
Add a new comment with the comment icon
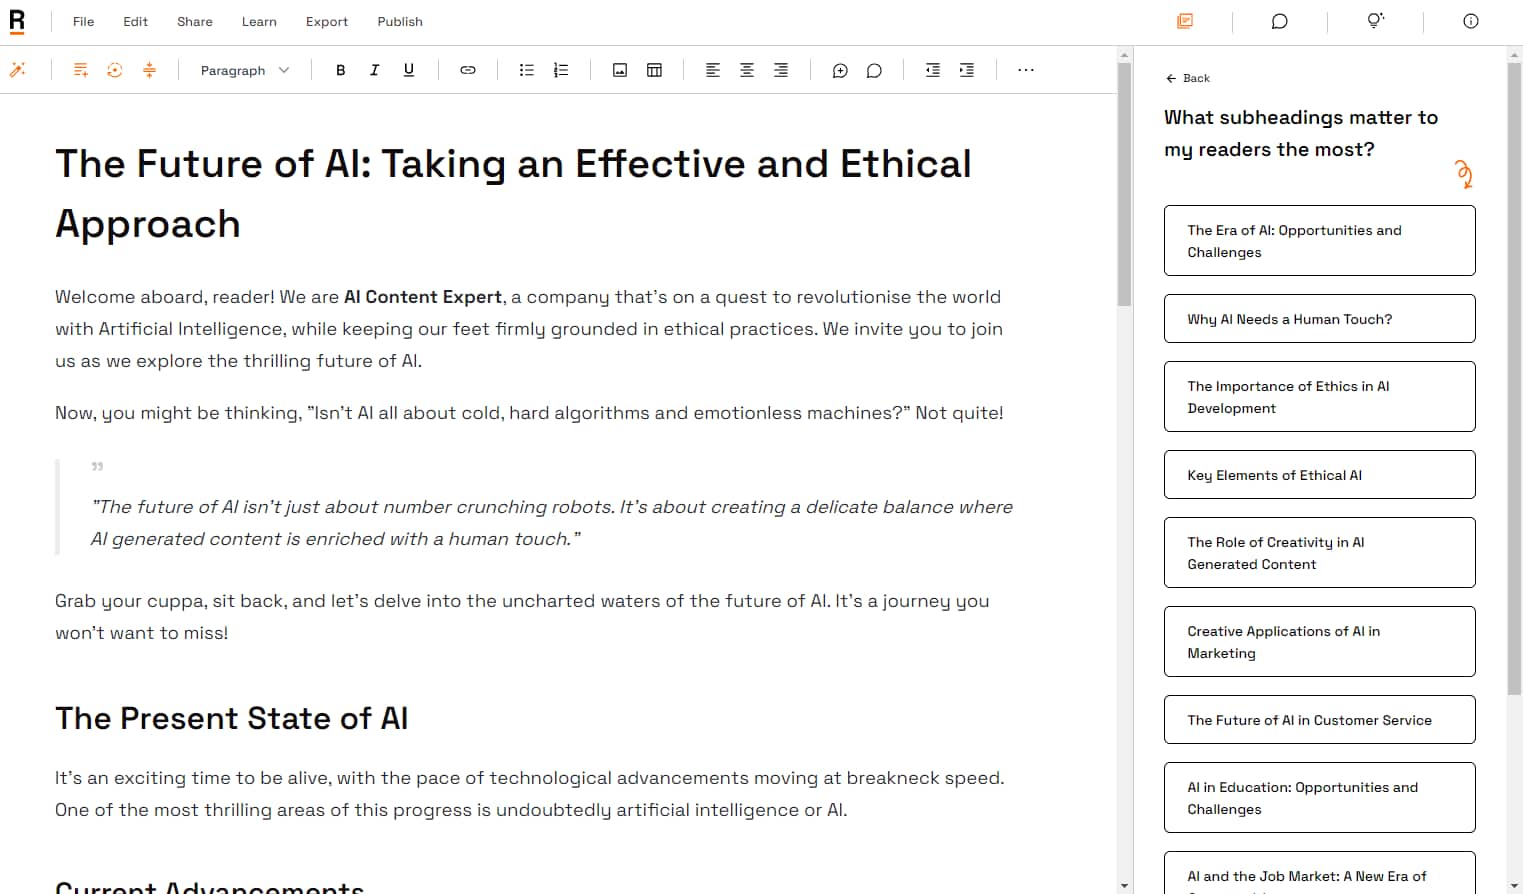point(840,70)
